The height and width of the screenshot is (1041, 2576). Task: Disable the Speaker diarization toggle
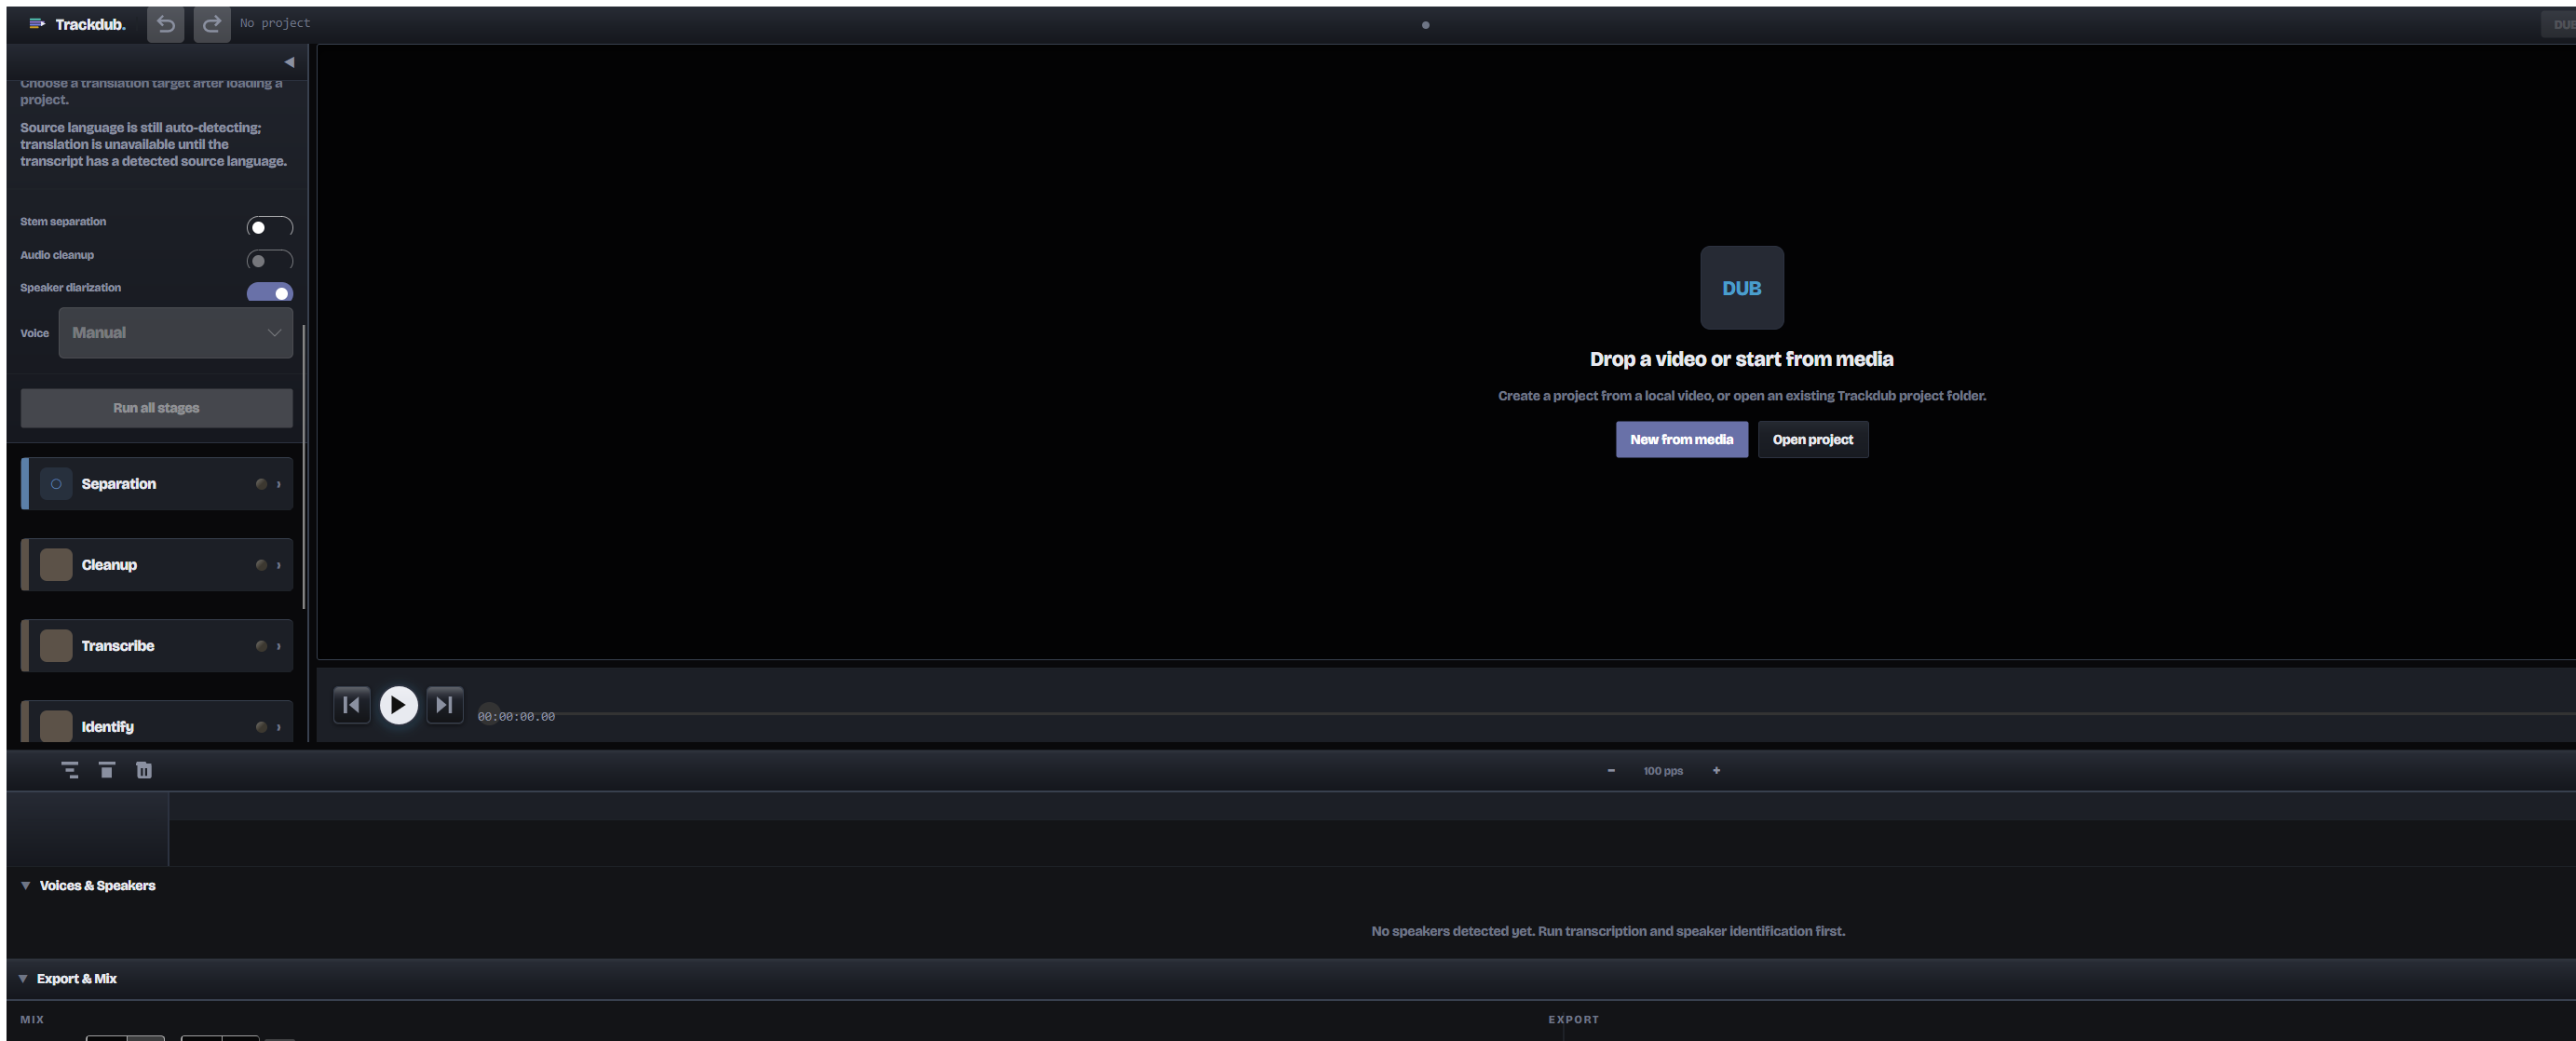pos(270,292)
